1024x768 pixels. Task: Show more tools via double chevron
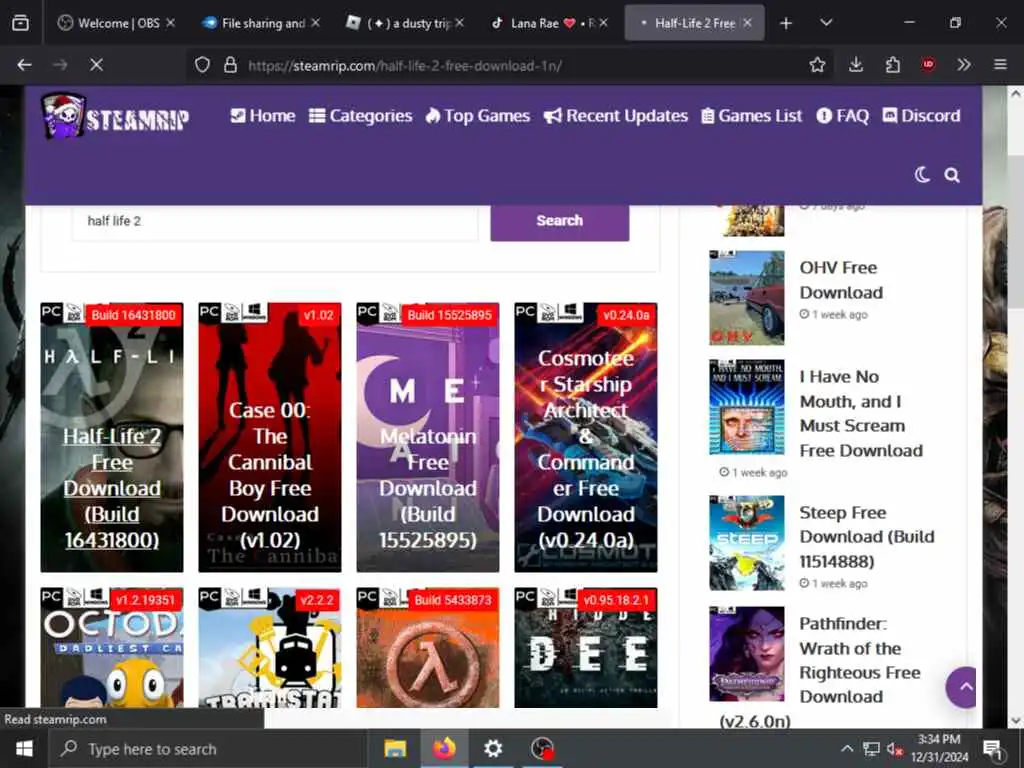(964, 65)
